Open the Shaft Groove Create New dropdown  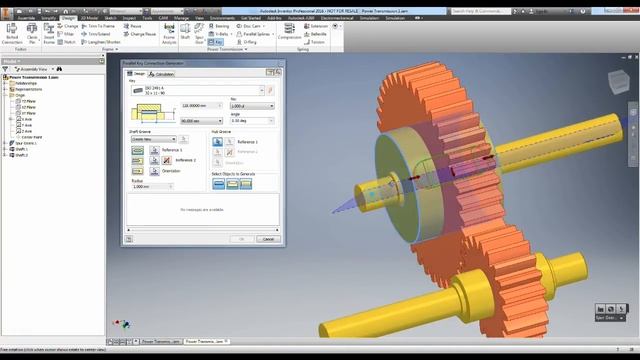pyautogui.click(x=173, y=139)
